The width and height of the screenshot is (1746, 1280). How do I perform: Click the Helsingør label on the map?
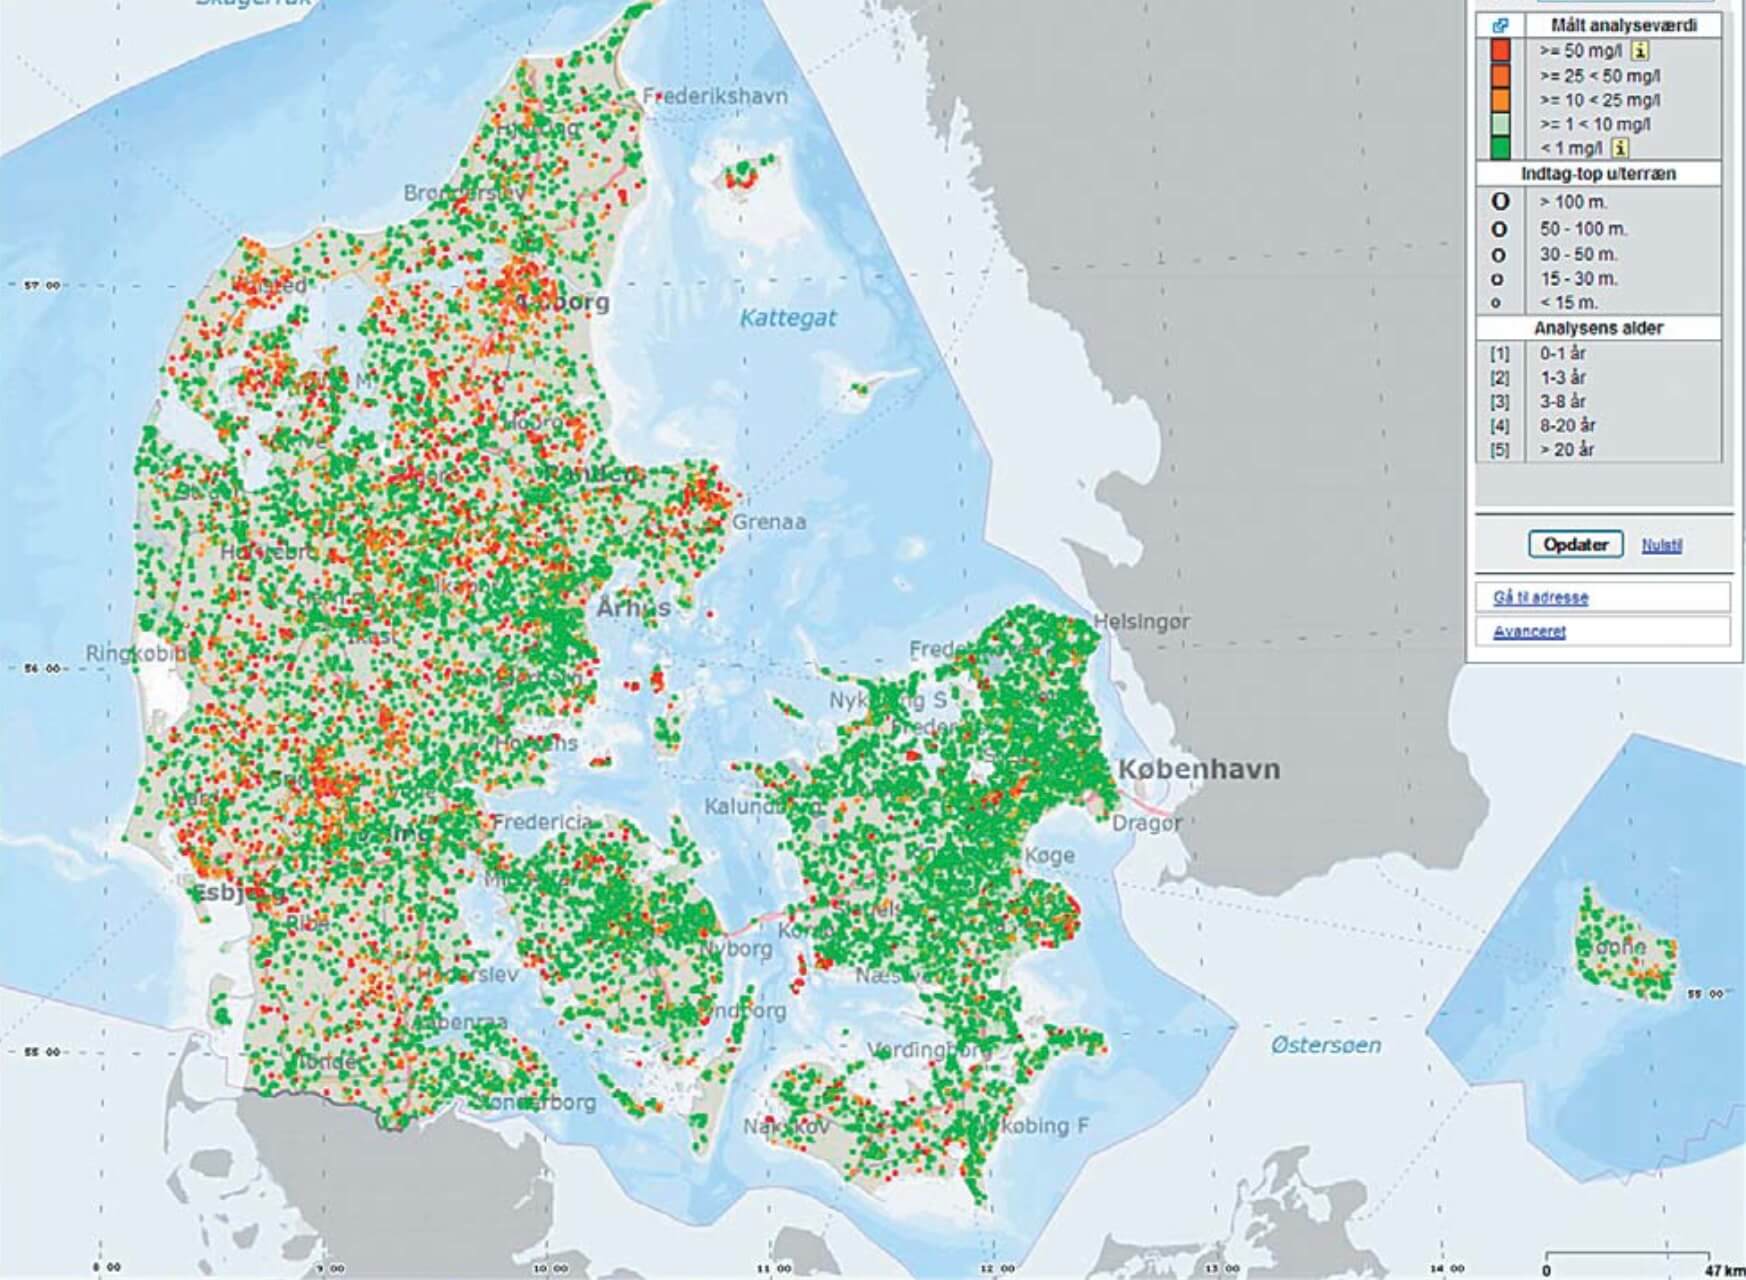(1141, 622)
